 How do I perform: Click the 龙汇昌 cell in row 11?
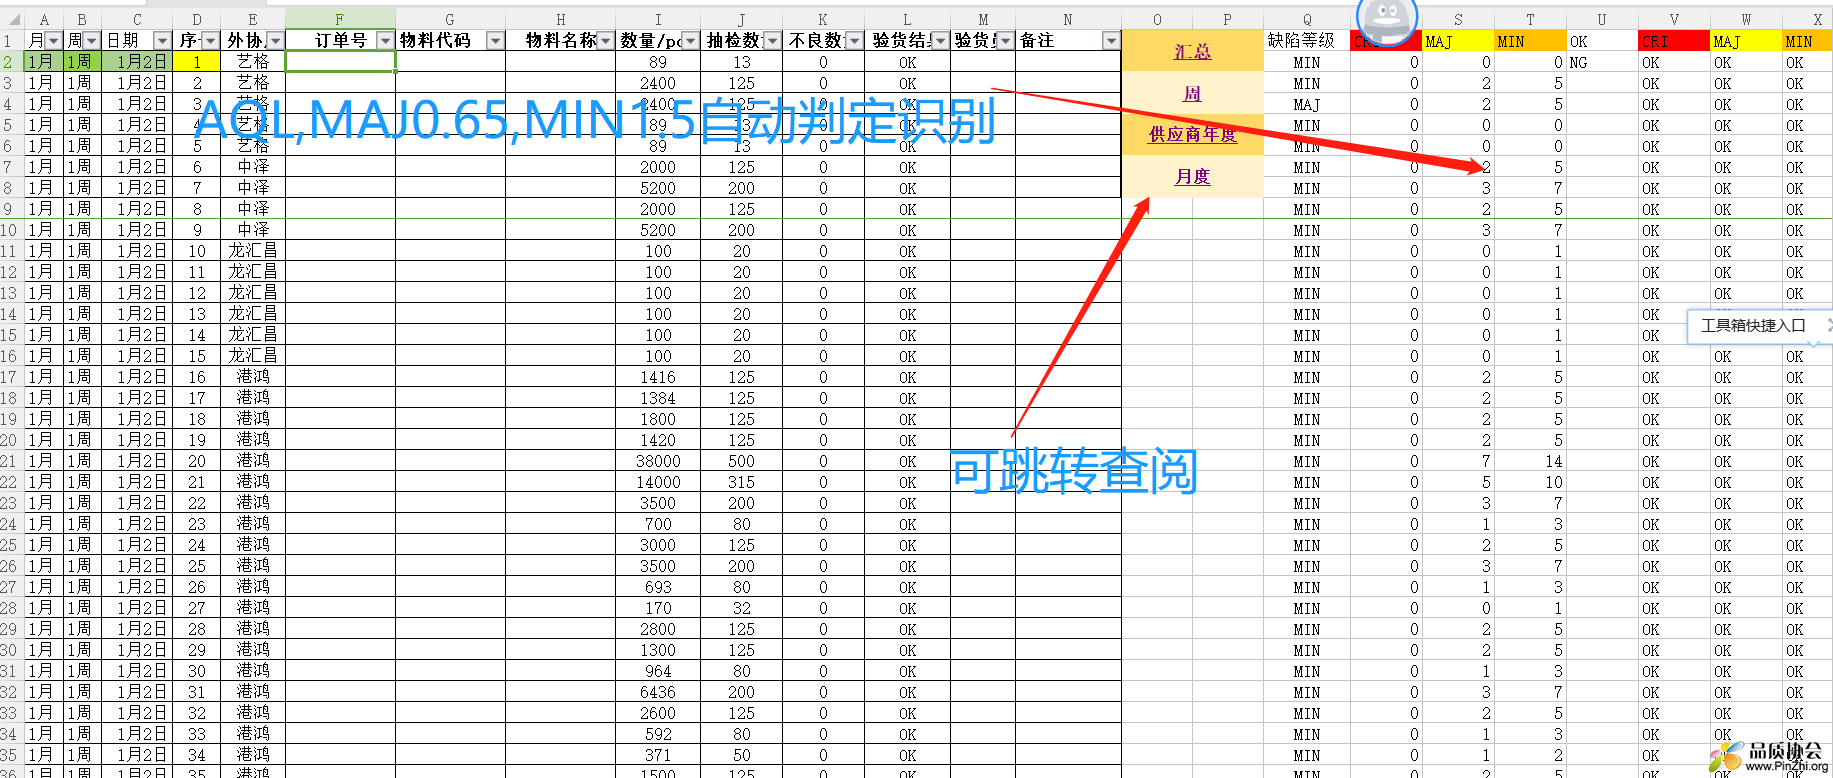(253, 251)
